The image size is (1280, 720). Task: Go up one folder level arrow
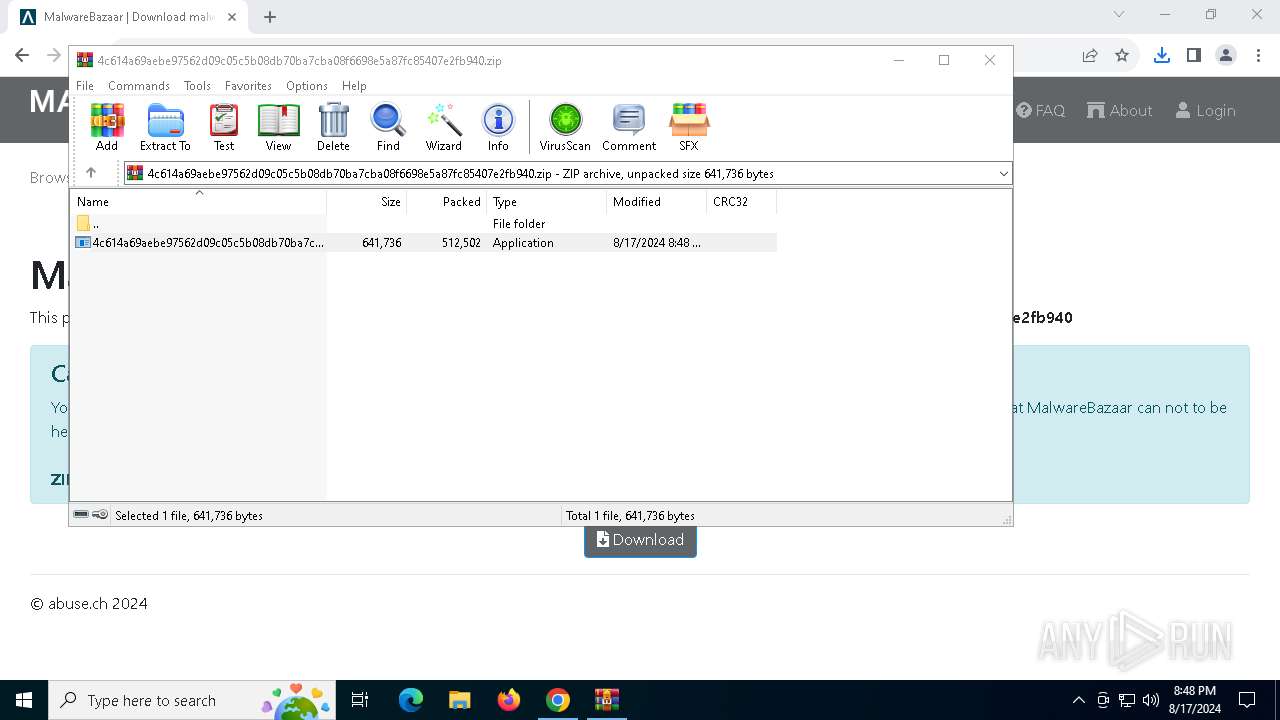click(x=91, y=173)
